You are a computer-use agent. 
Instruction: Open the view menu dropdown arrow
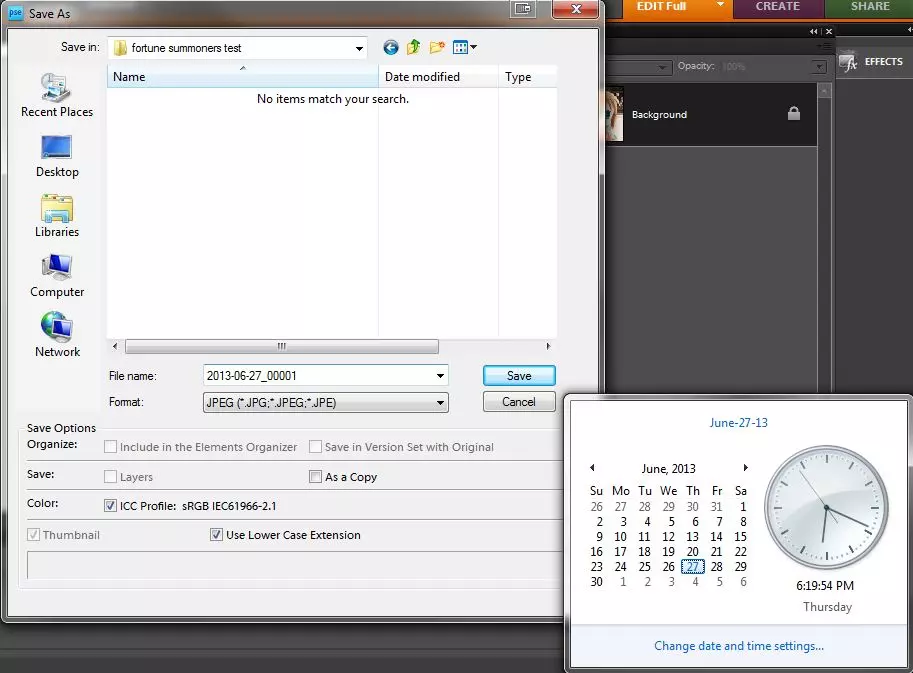[x=473, y=47]
